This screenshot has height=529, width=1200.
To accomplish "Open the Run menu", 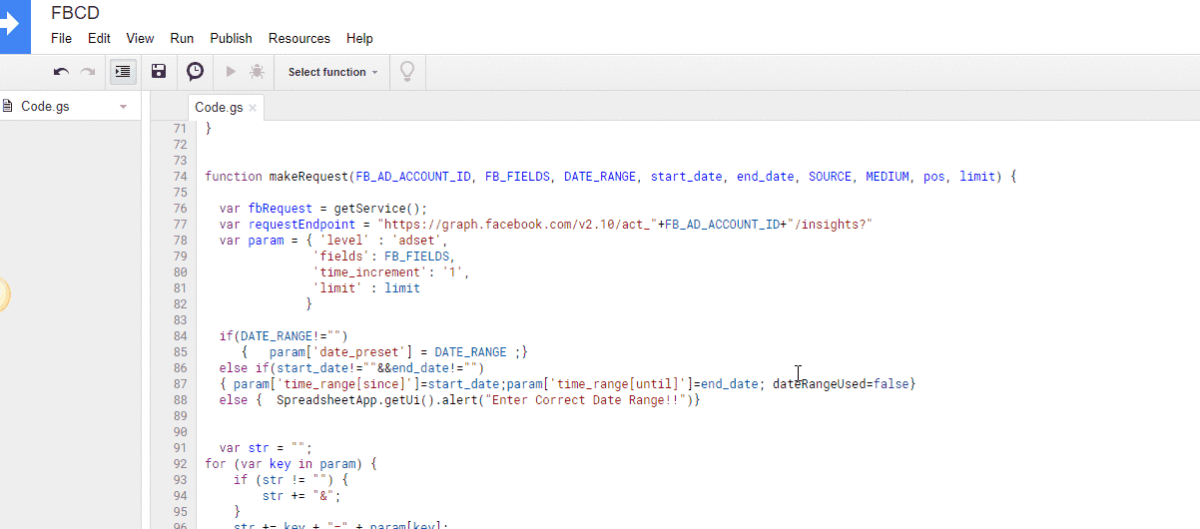I will pyautogui.click(x=182, y=38).
